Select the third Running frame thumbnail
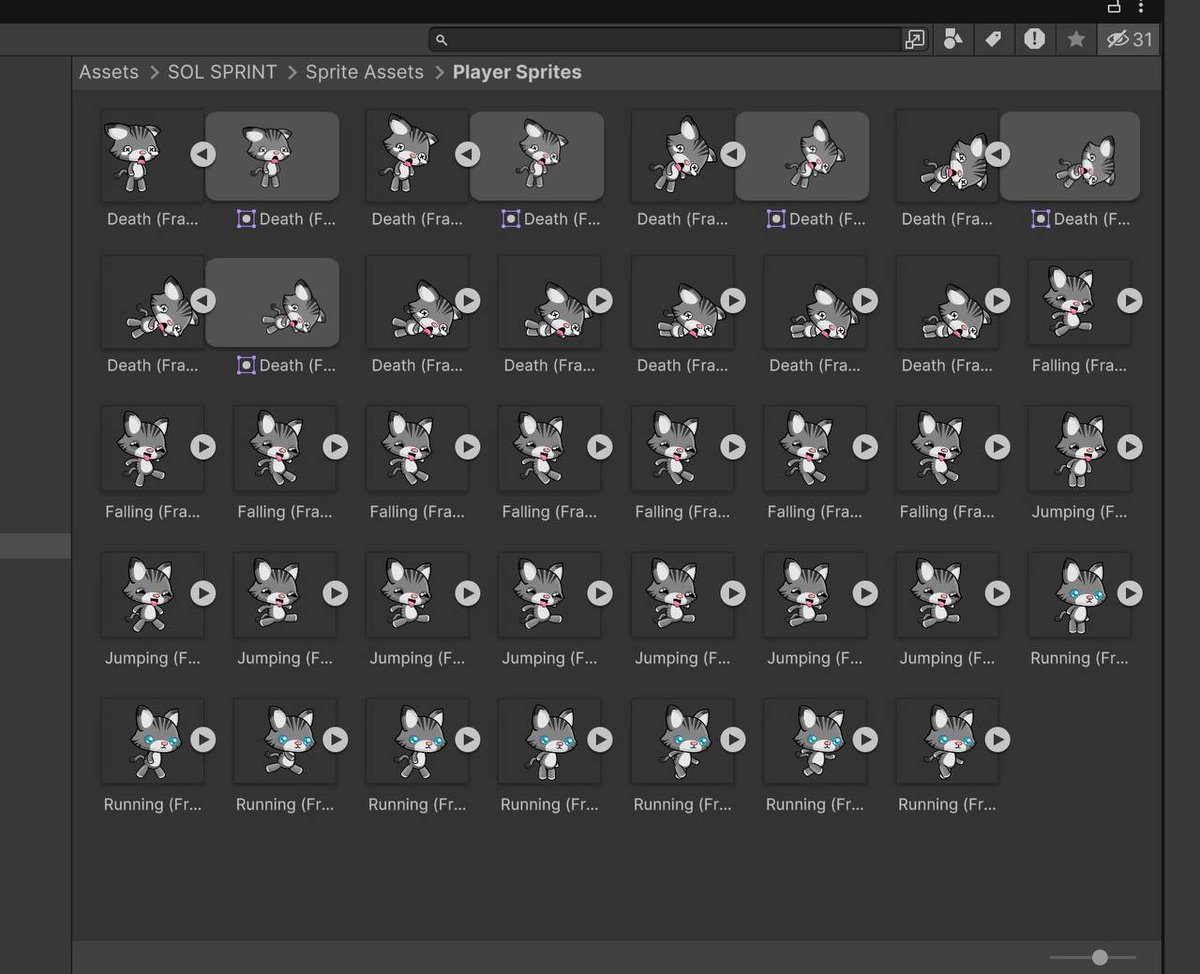Screen dimensions: 1200x974 point(285,741)
